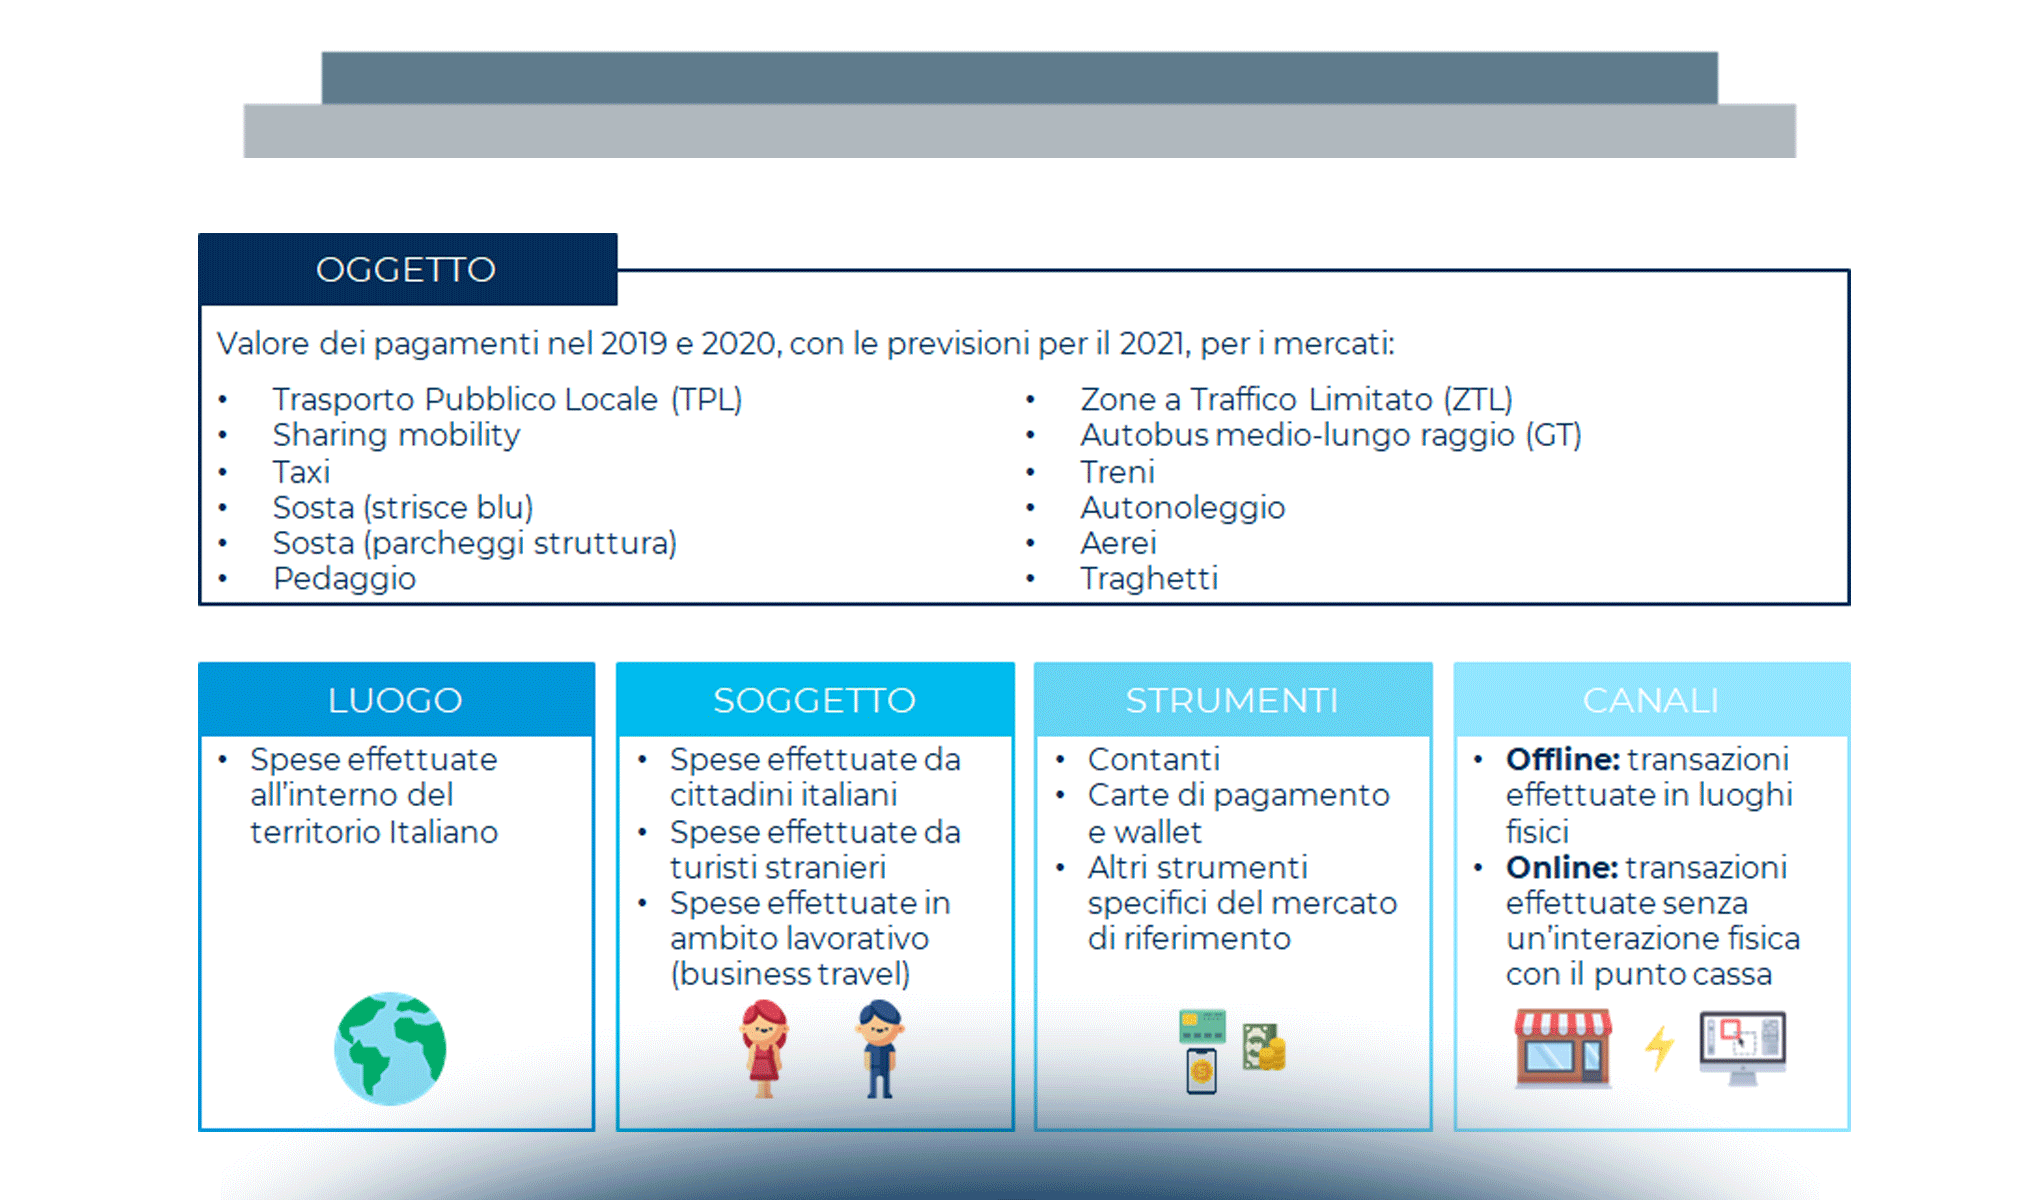Select the CANALI panel header

(1651, 700)
